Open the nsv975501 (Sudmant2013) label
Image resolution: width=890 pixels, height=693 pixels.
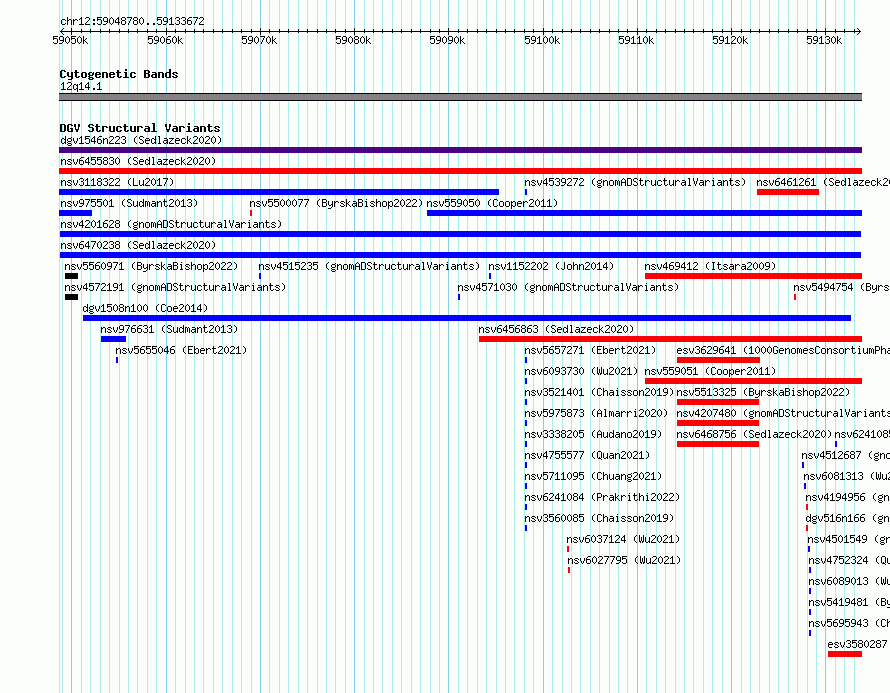coord(129,203)
